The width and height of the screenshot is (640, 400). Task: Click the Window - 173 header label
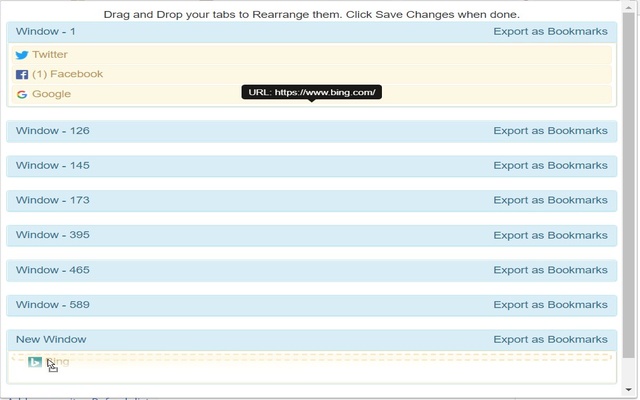53,200
